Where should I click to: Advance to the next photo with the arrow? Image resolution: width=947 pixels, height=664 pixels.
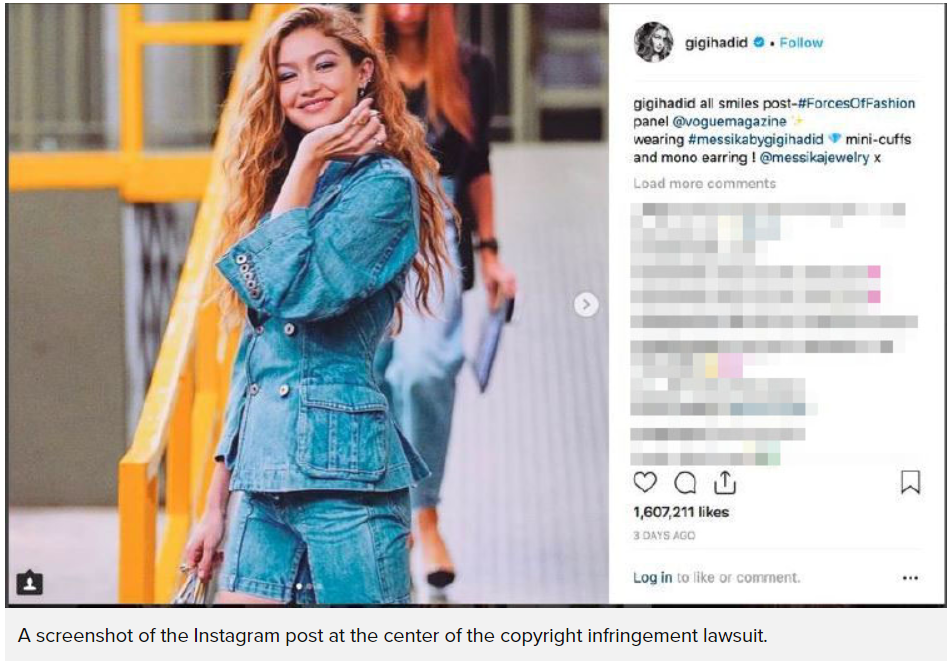tap(586, 305)
